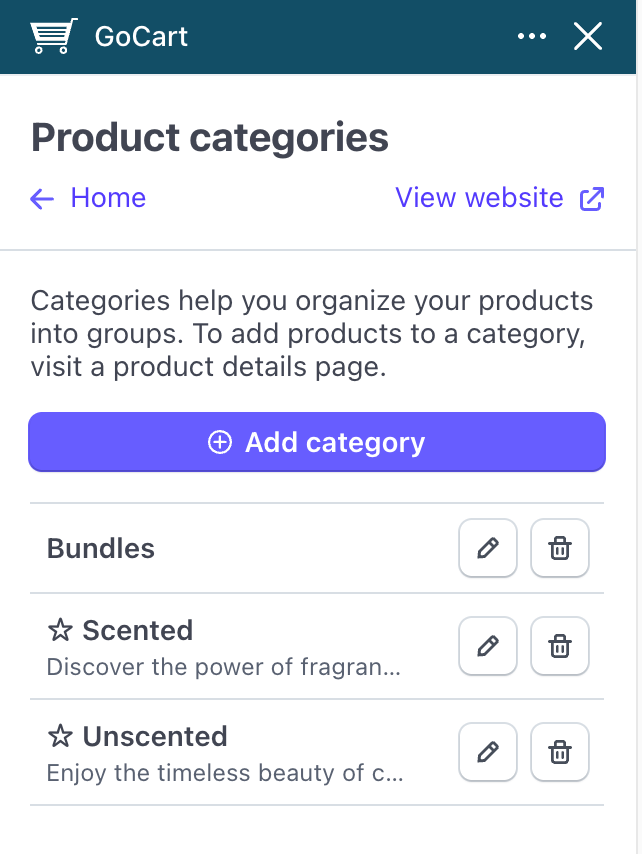Image resolution: width=642 pixels, height=854 pixels.
Task: Select the Unscented category row title
Action: 155,736
